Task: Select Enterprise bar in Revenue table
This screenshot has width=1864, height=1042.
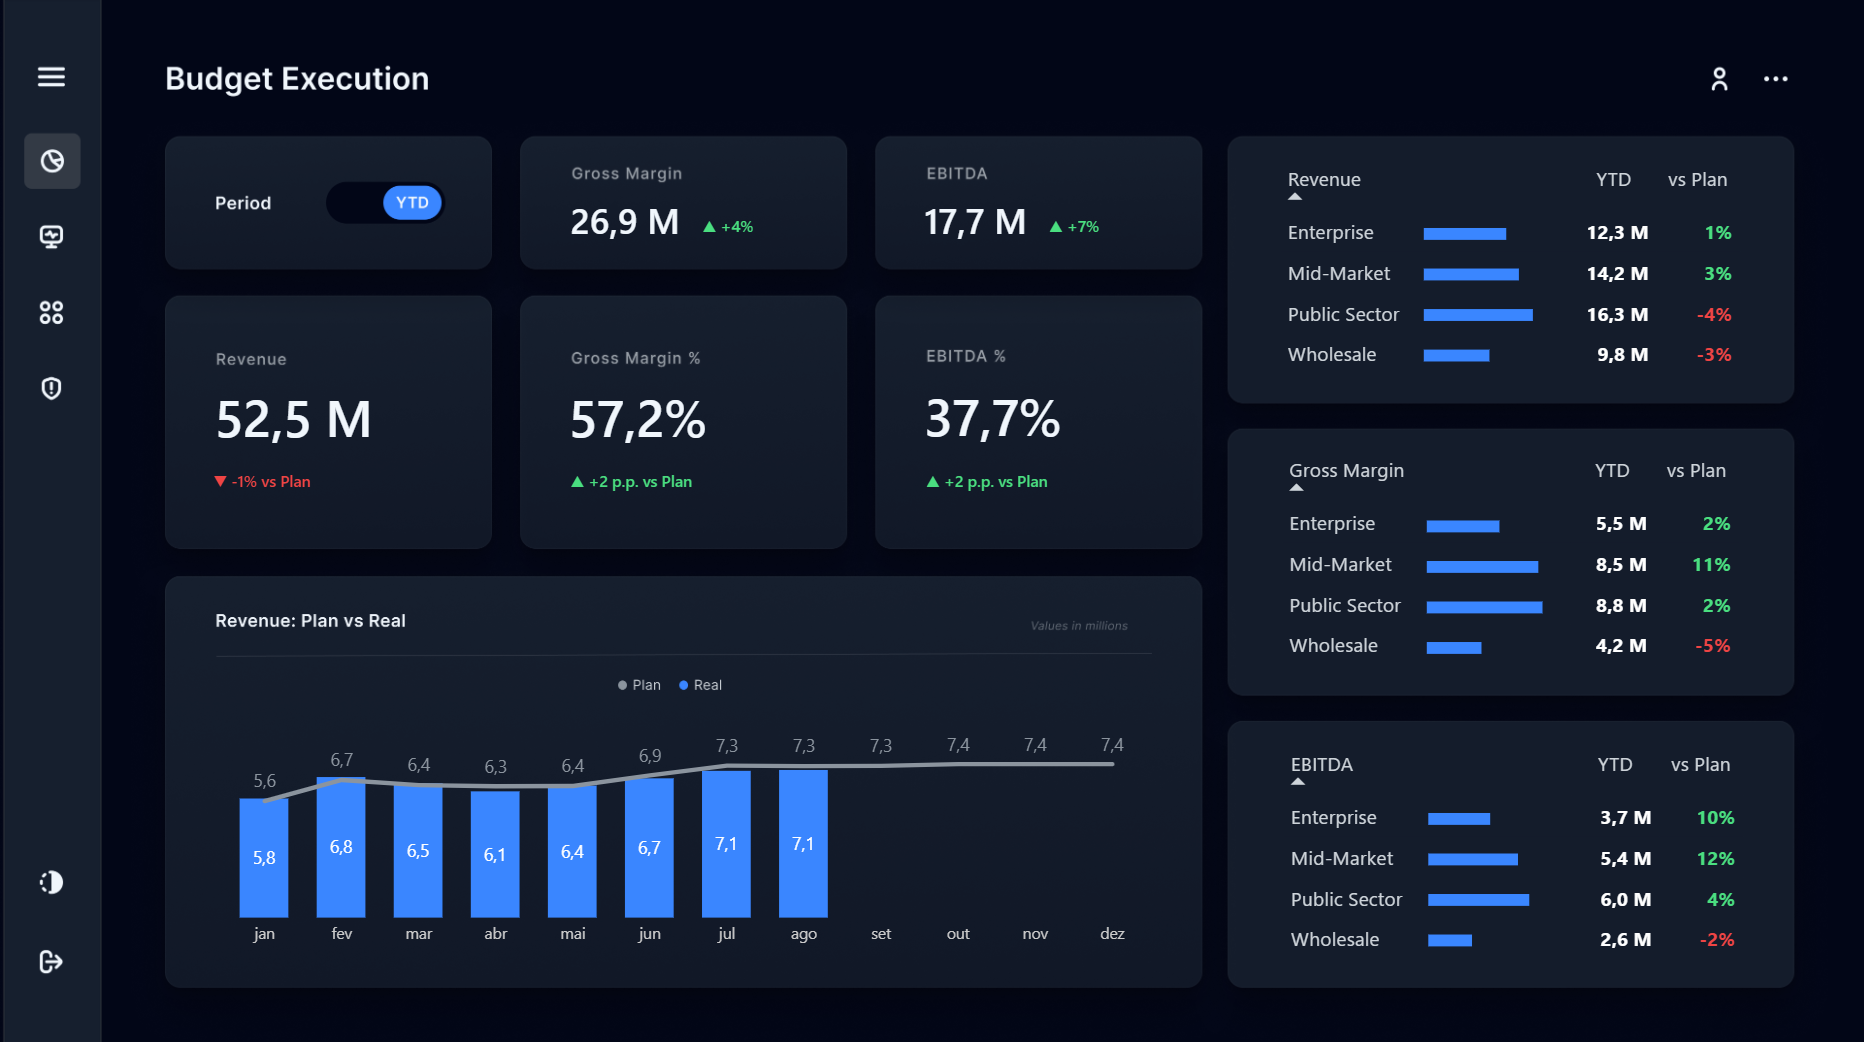Action: pyautogui.click(x=1465, y=234)
